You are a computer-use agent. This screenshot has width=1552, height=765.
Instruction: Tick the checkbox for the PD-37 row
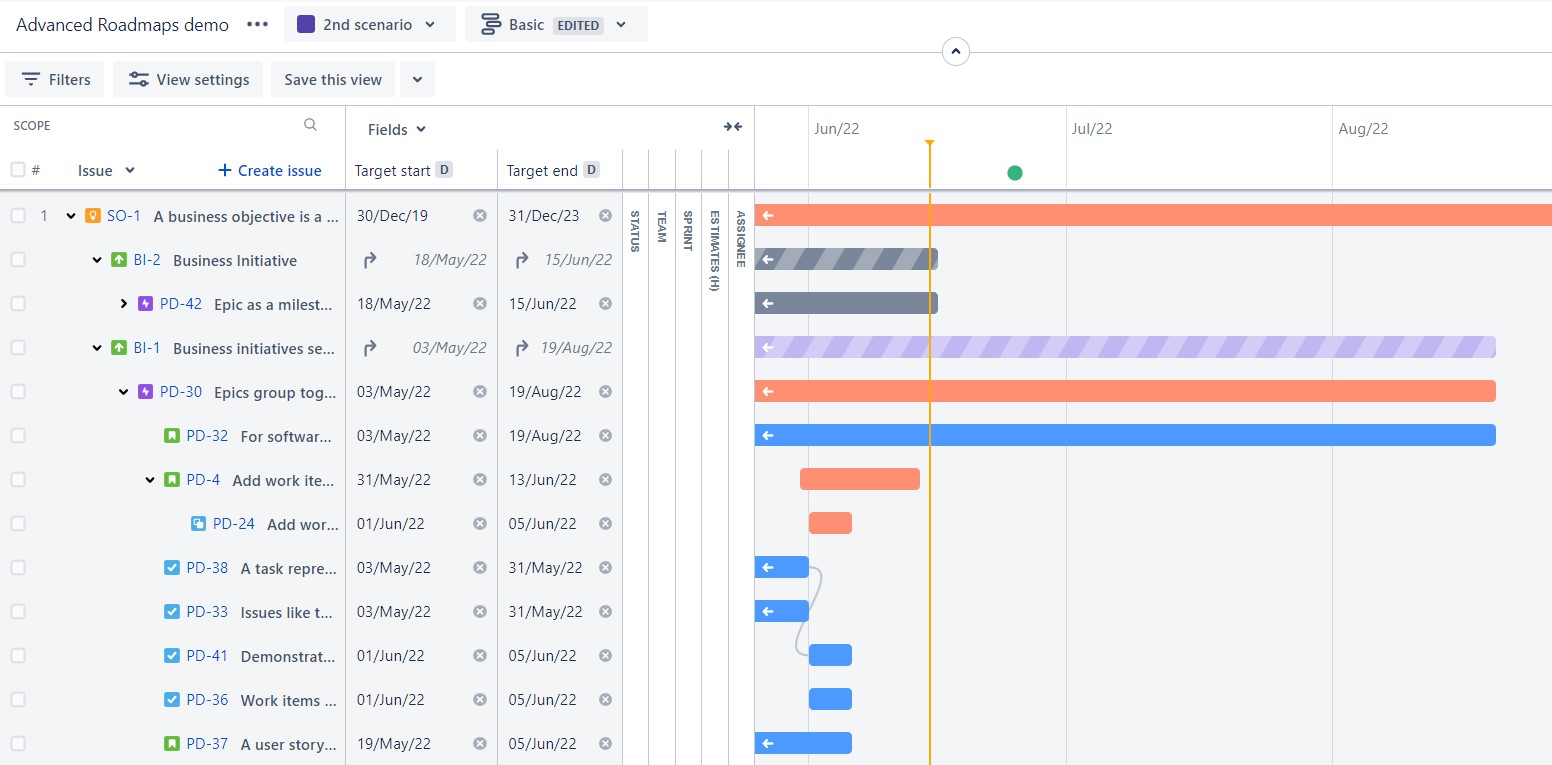pyautogui.click(x=18, y=744)
